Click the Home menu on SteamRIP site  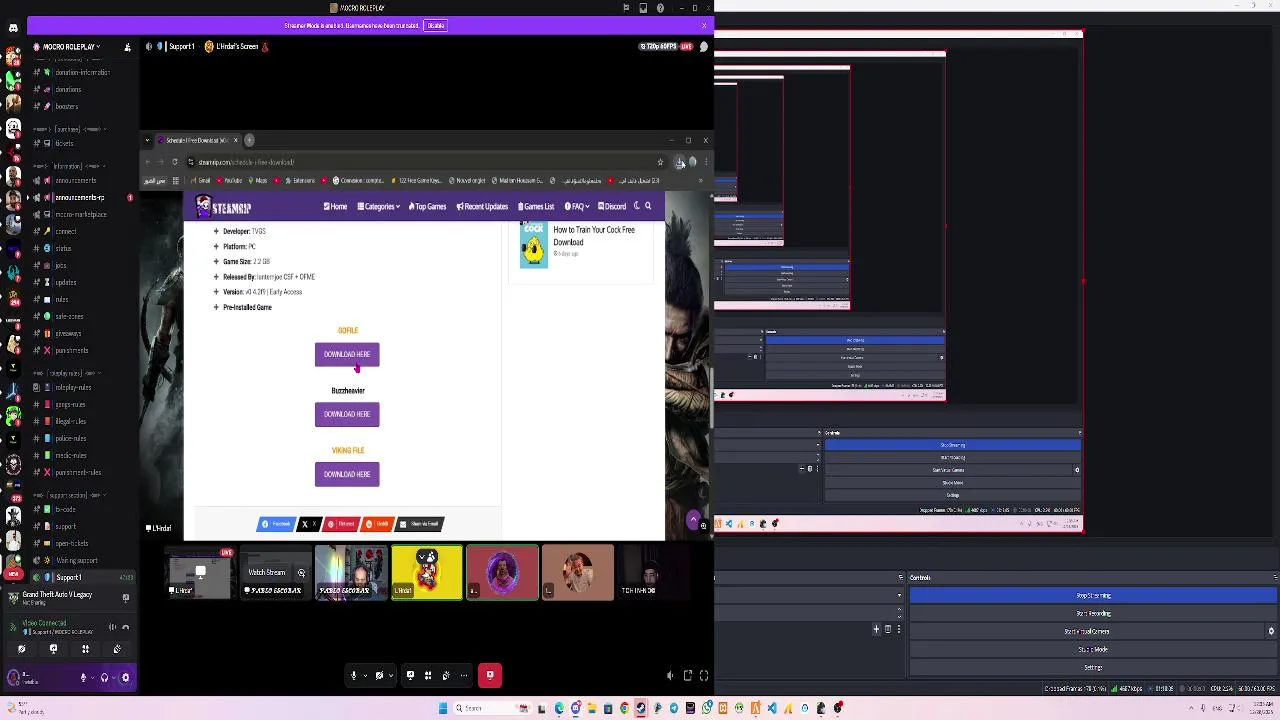tap(335, 206)
